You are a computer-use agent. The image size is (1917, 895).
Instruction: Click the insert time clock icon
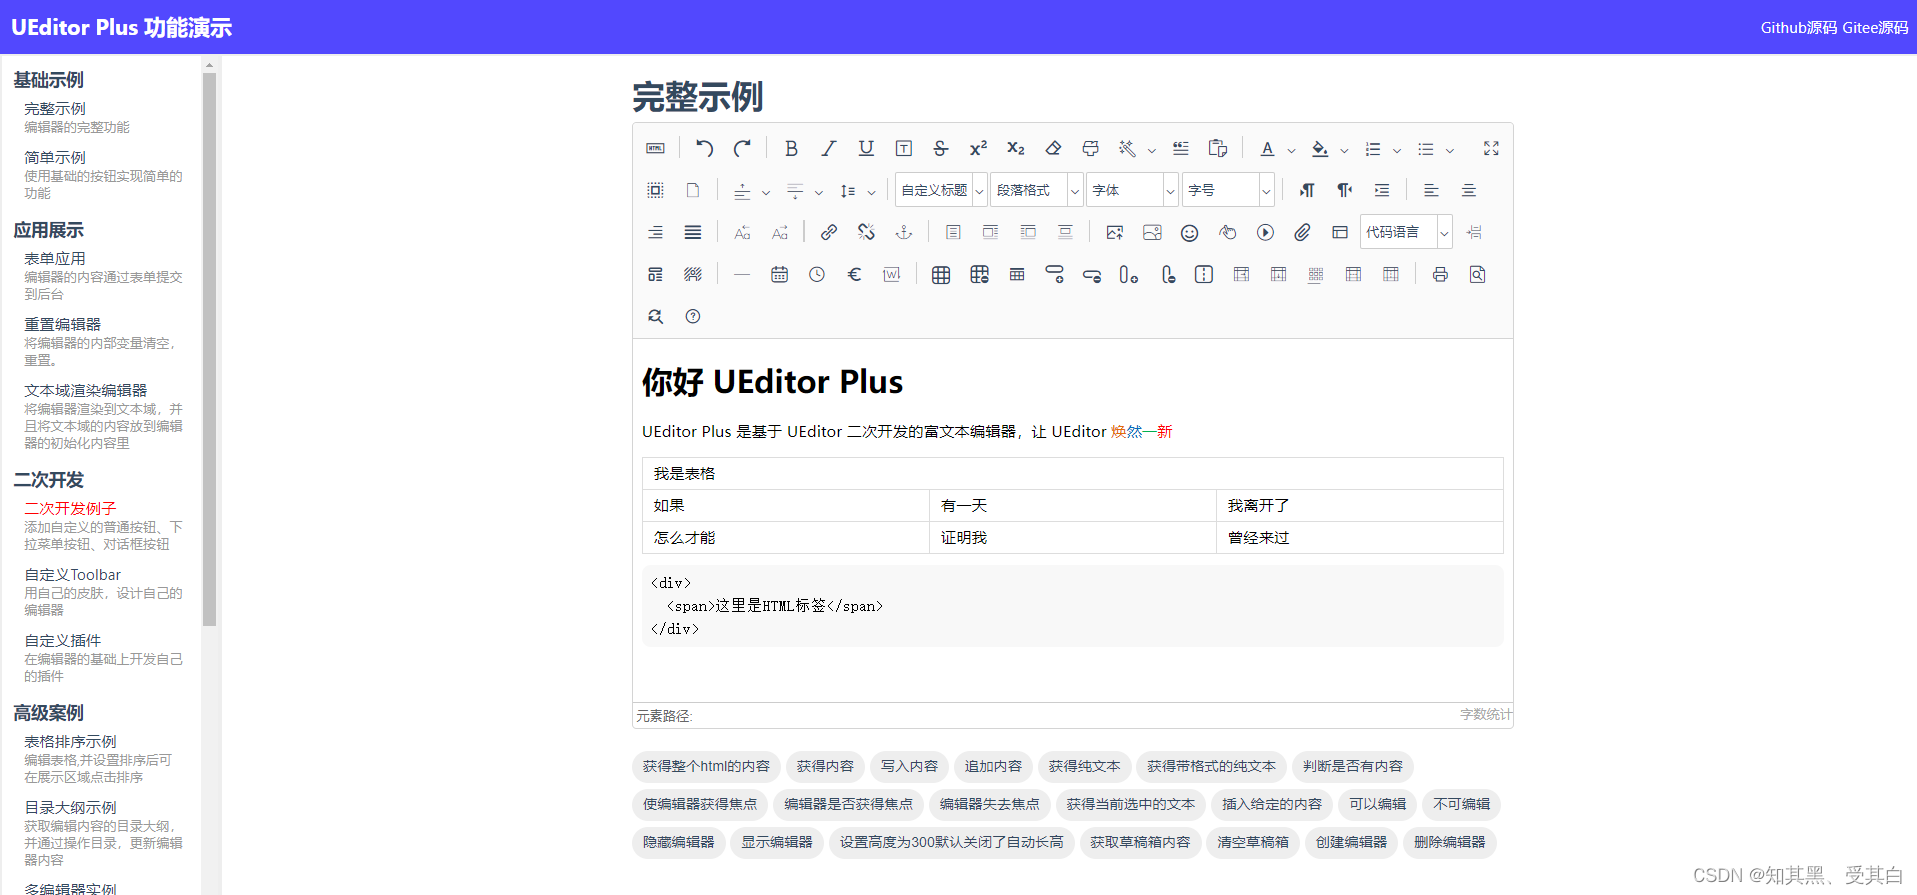(x=817, y=274)
